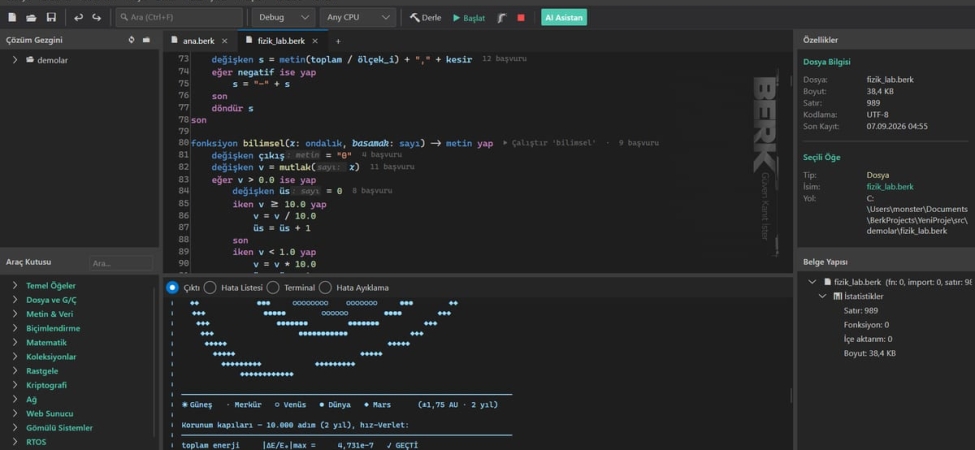
Task: Collapse the fizik_lab.berk node in Belge Yapısı
Action: click(x=812, y=282)
